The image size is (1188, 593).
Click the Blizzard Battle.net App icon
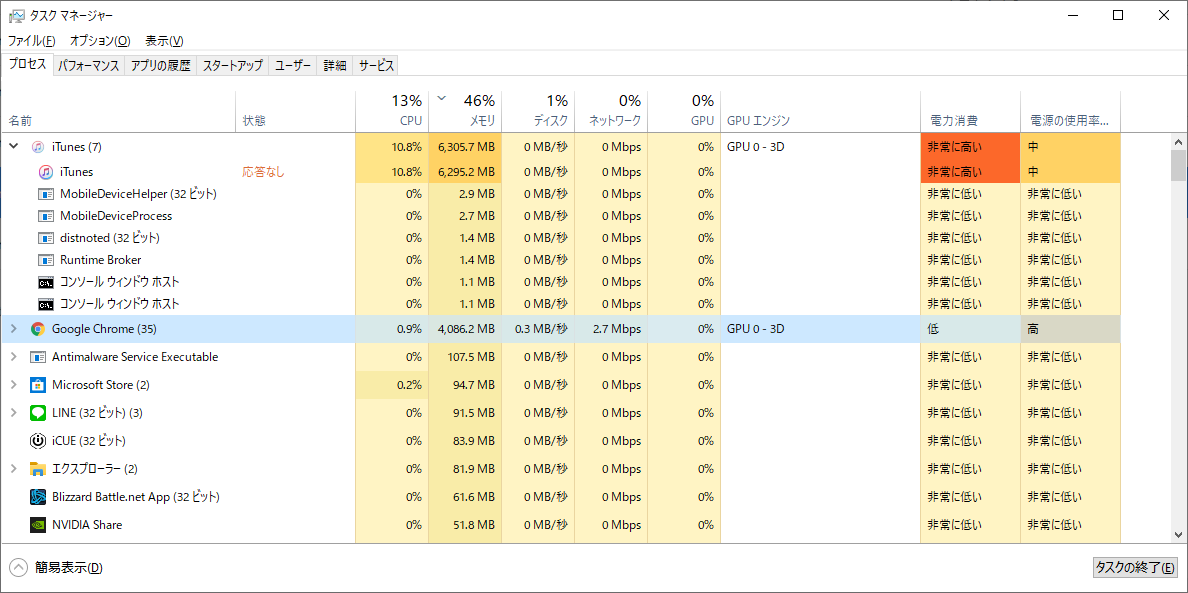pyautogui.click(x=38, y=497)
